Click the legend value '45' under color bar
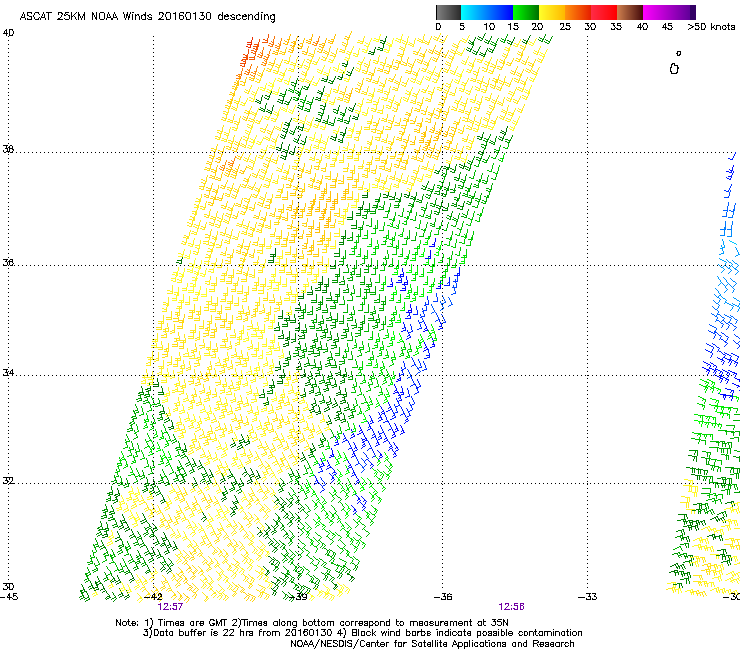 point(667,27)
